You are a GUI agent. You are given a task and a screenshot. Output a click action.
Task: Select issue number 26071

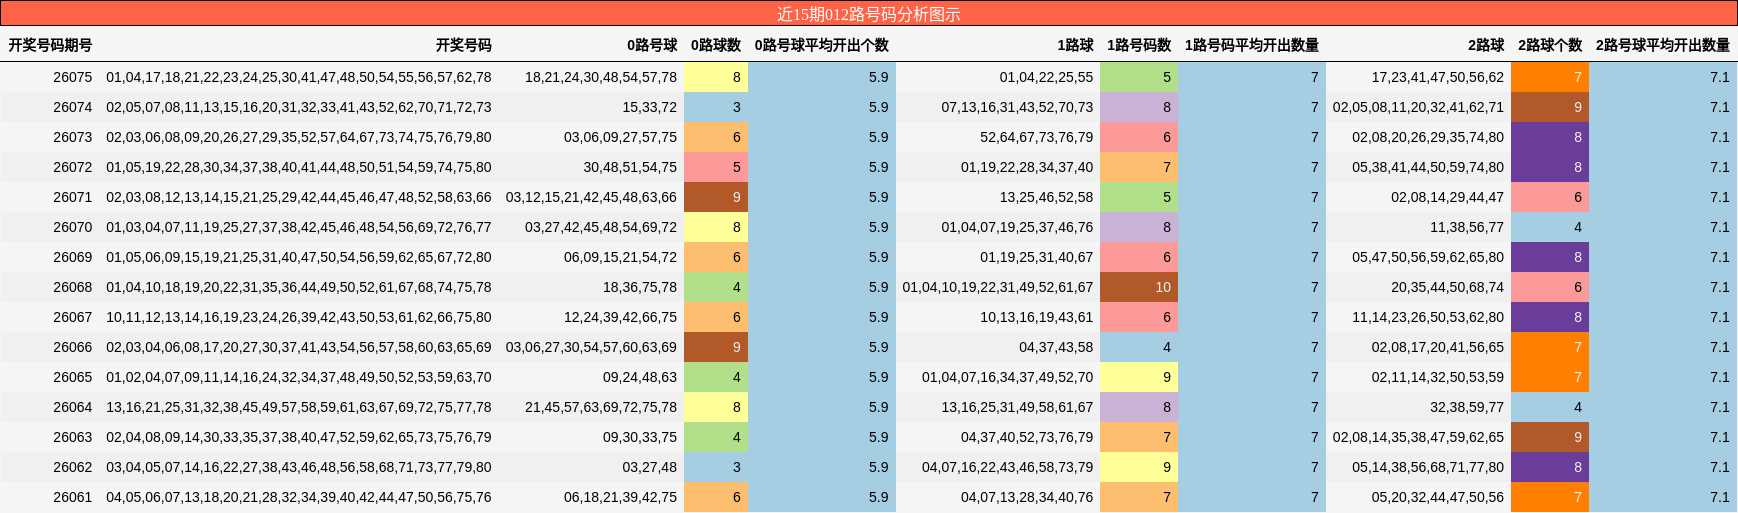pyautogui.click(x=72, y=197)
